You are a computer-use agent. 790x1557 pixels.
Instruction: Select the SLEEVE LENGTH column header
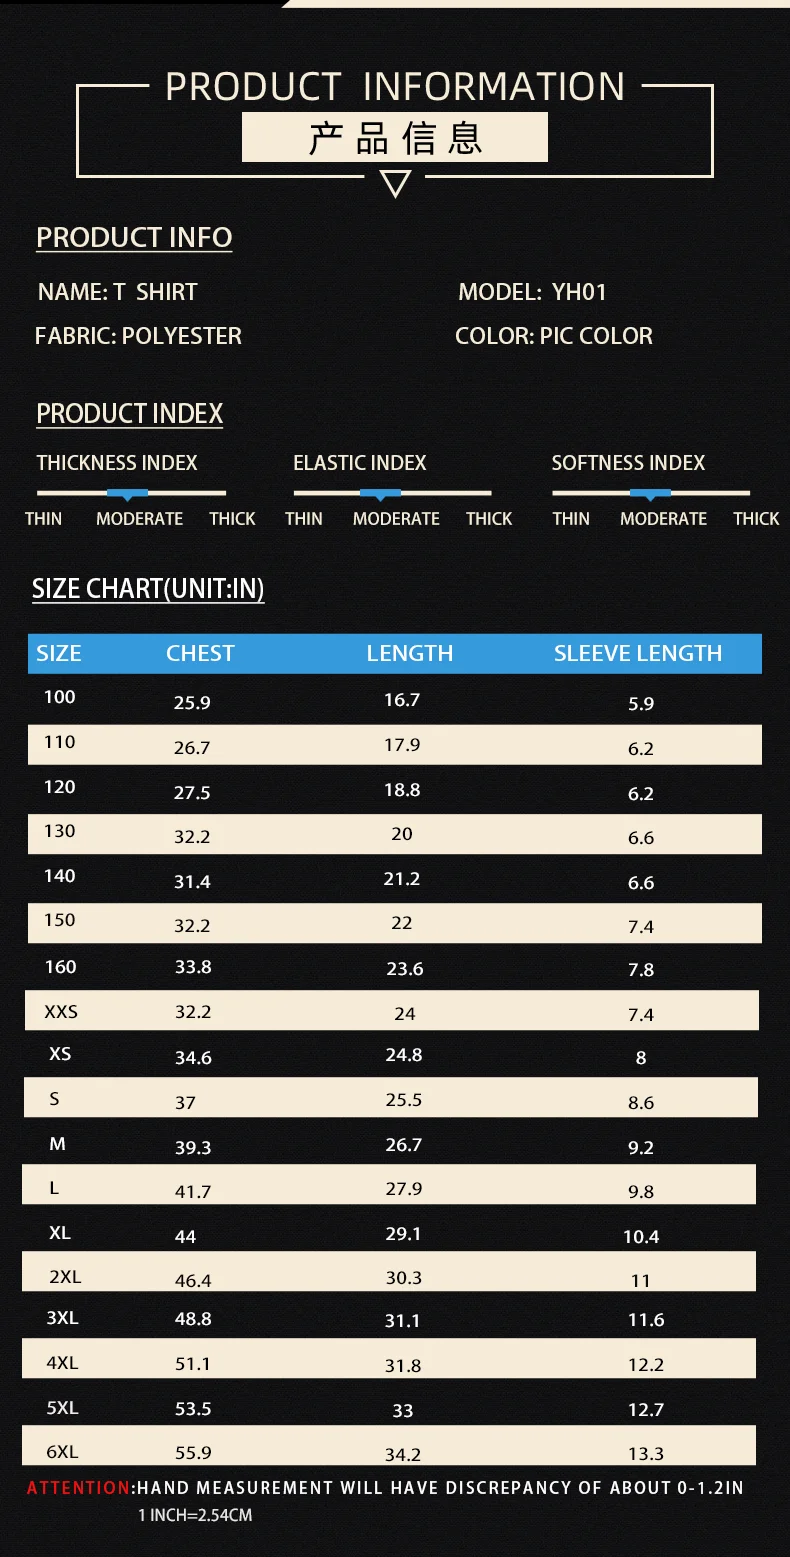[x=638, y=653]
